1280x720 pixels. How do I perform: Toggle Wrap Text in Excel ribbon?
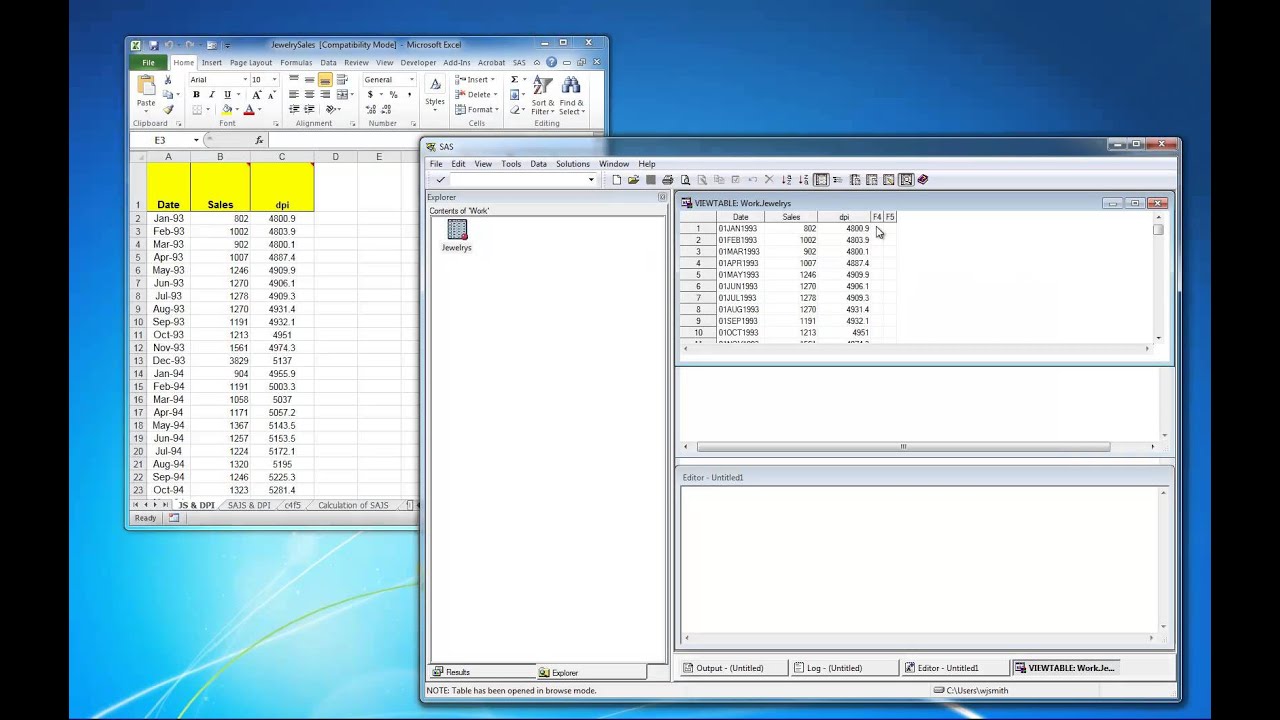coord(343,80)
